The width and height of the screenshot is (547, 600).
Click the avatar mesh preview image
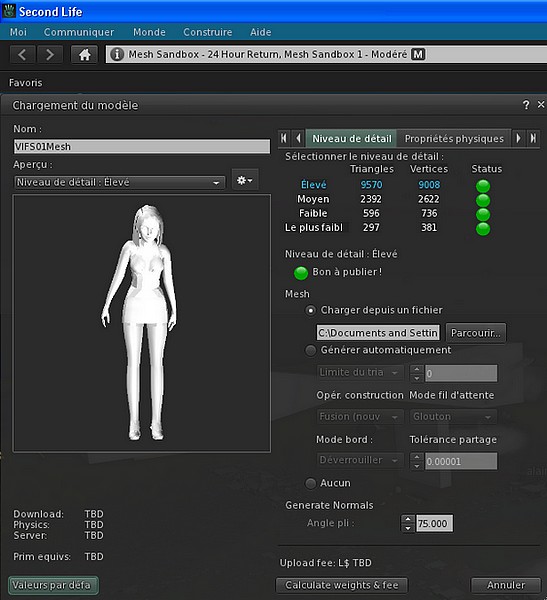(142, 323)
